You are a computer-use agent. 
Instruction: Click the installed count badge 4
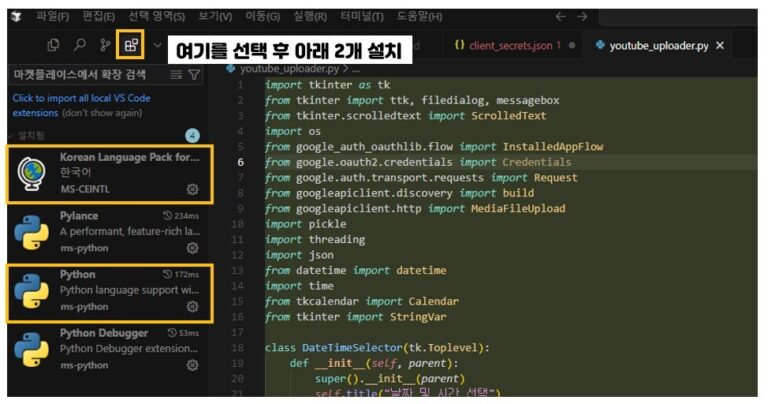[x=192, y=136]
